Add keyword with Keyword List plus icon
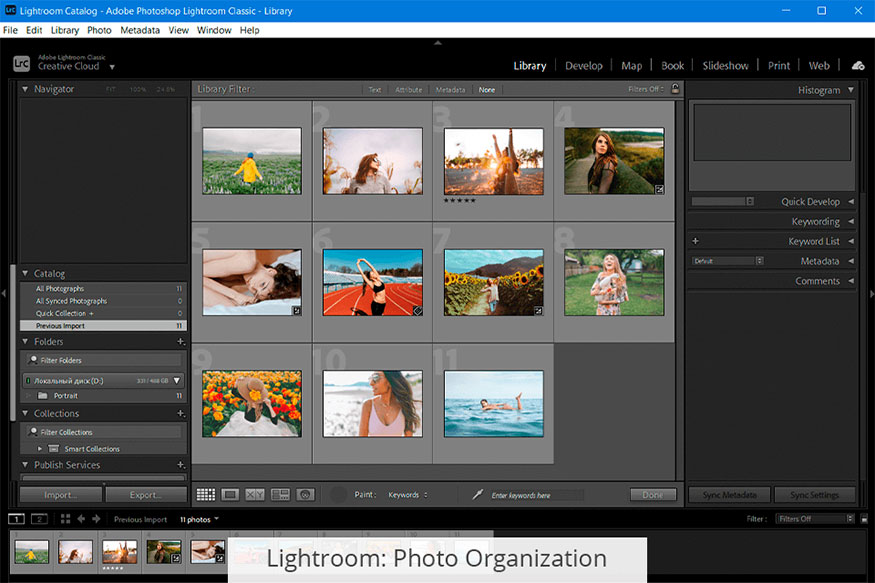Image resolution: width=875 pixels, height=583 pixels. point(695,241)
